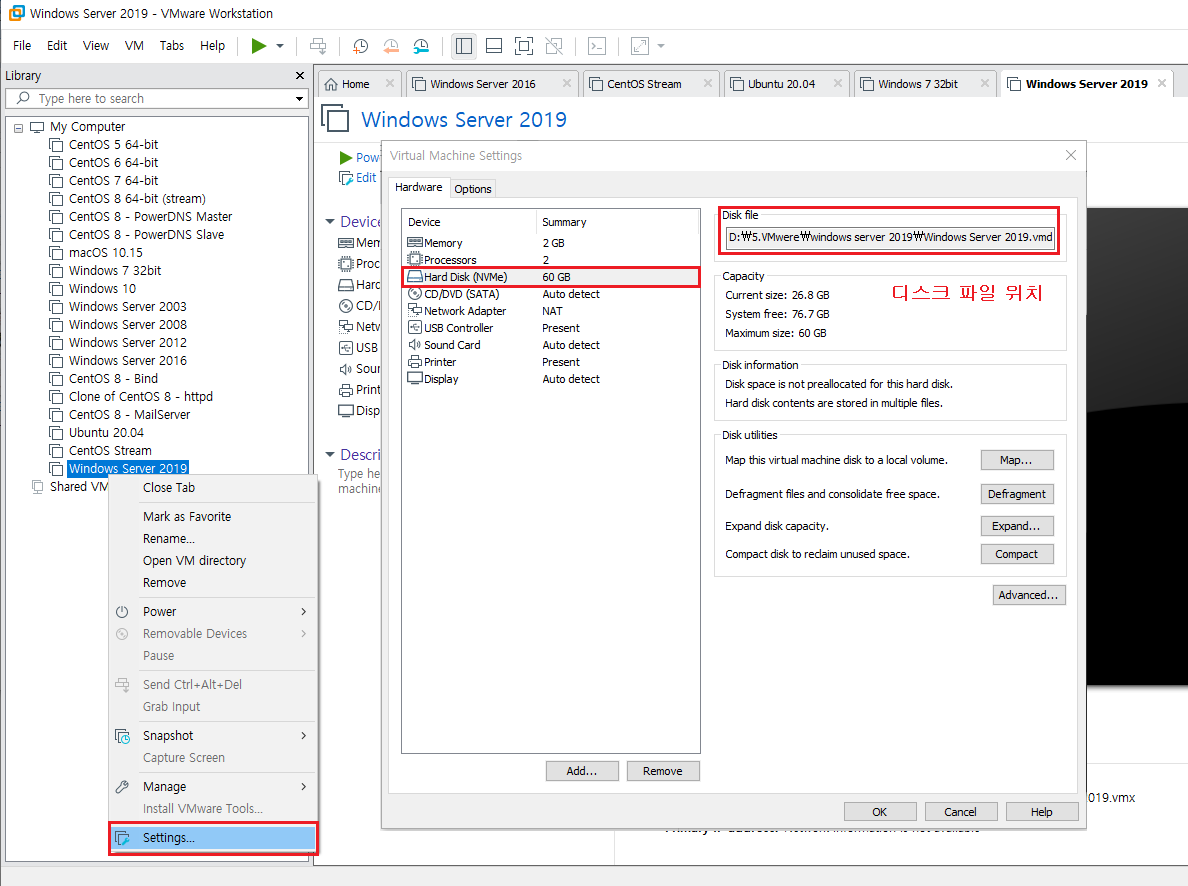Click the Column header Summary in device list
The height and width of the screenshot is (886, 1188).
[x=617, y=222]
